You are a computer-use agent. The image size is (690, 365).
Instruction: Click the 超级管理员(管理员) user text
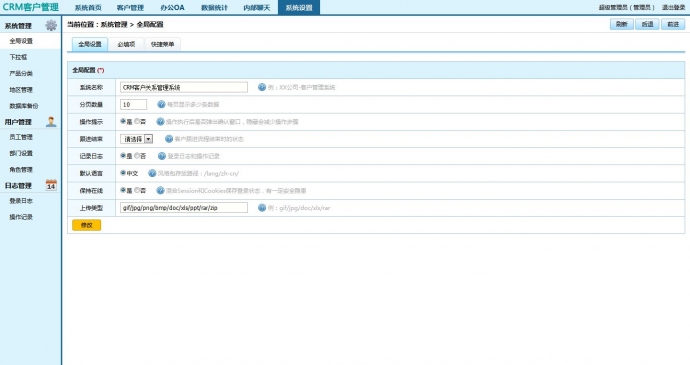pos(627,7)
